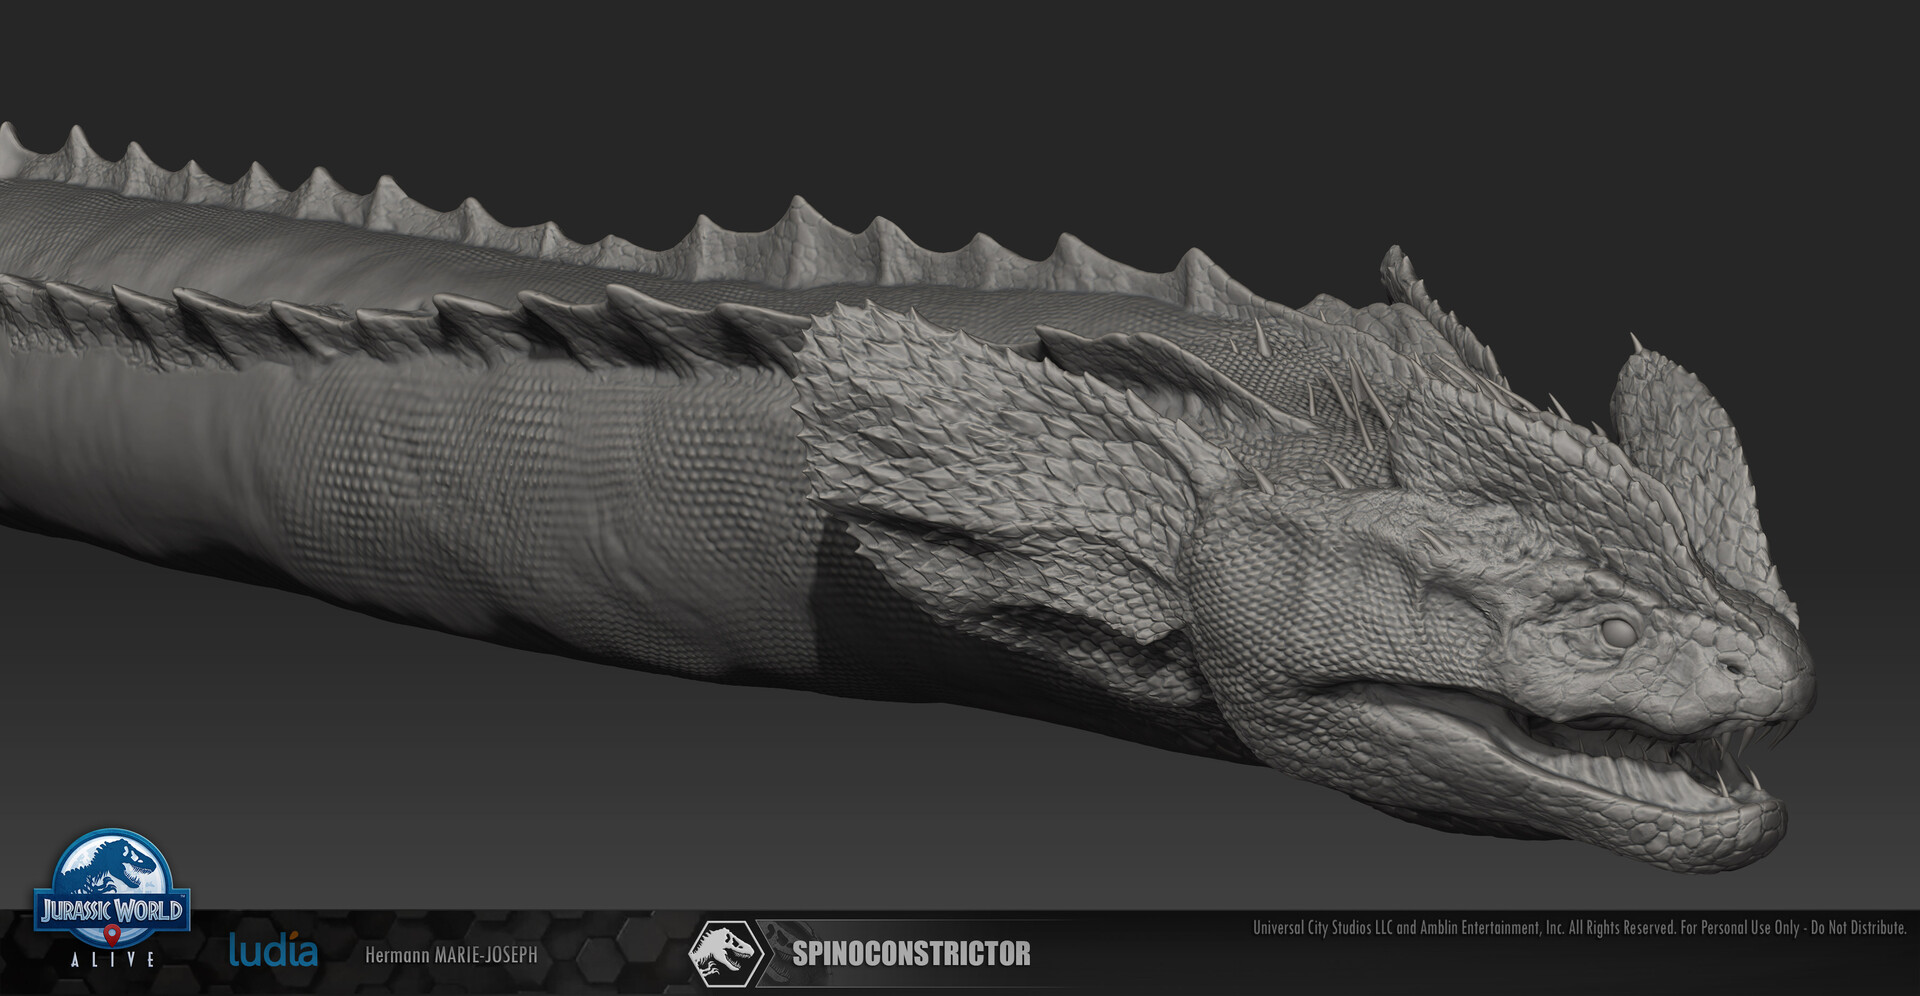This screenshot has height=996, width=1920.
Task: Open the Ludia studio logo
Action: pos(272,950)
